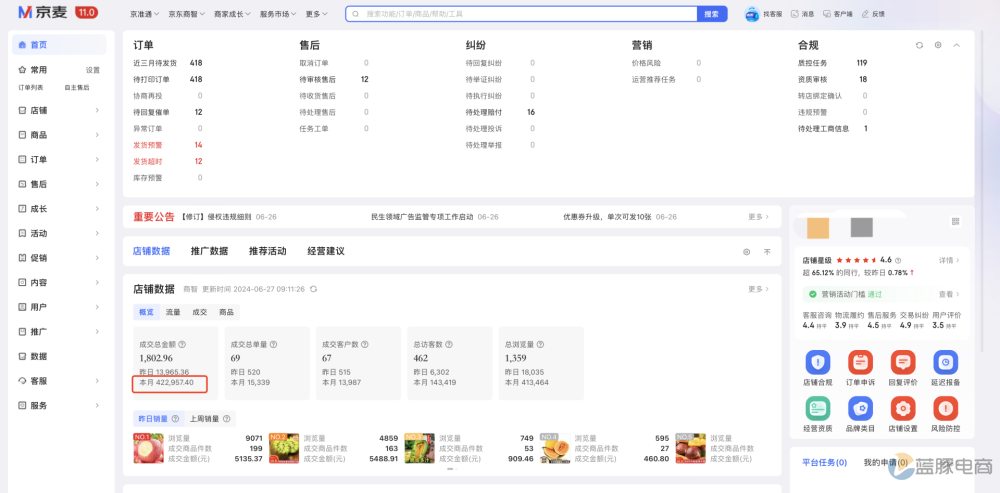
Task: Show the shop QR code
Action: point(955,221)
